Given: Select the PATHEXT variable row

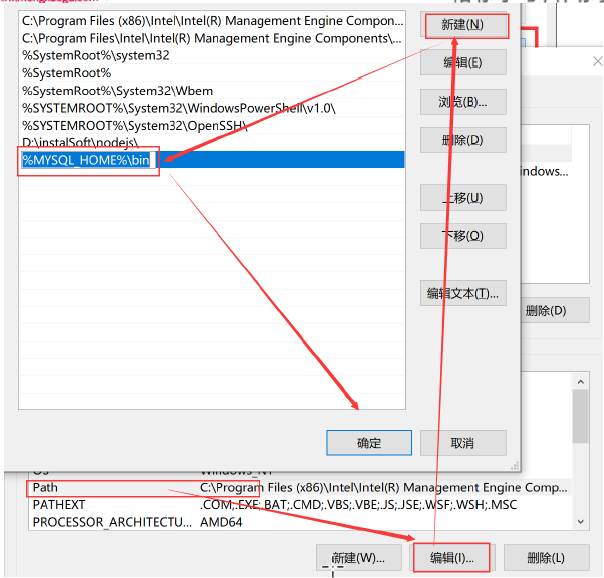Looking at the screenshot, I should point(300,504).
